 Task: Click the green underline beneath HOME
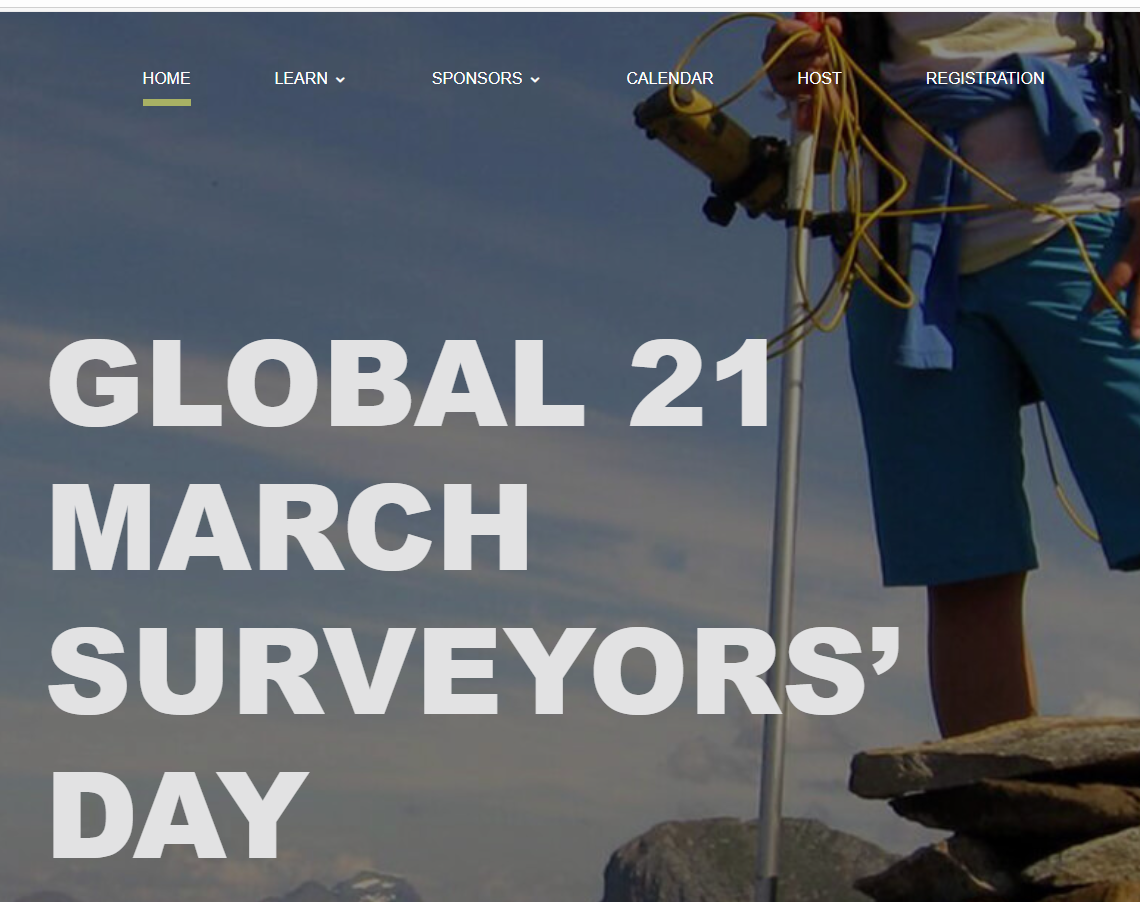coord(166,102)
